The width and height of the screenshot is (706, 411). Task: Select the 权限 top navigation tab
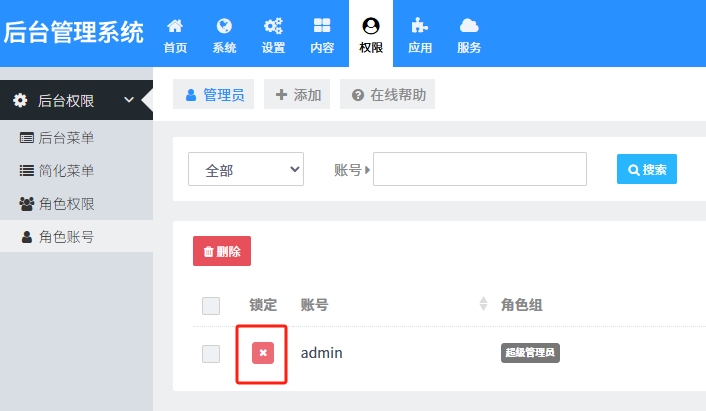(371, 34)
